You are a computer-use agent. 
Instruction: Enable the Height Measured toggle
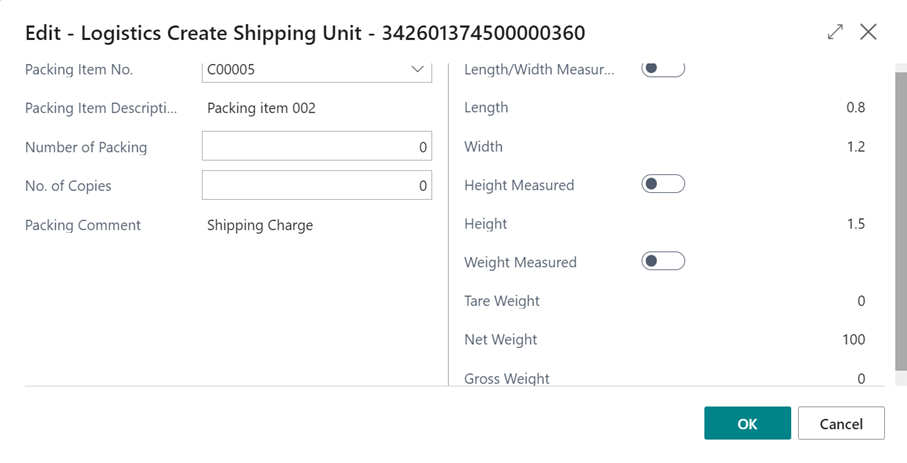click(663, 184)
